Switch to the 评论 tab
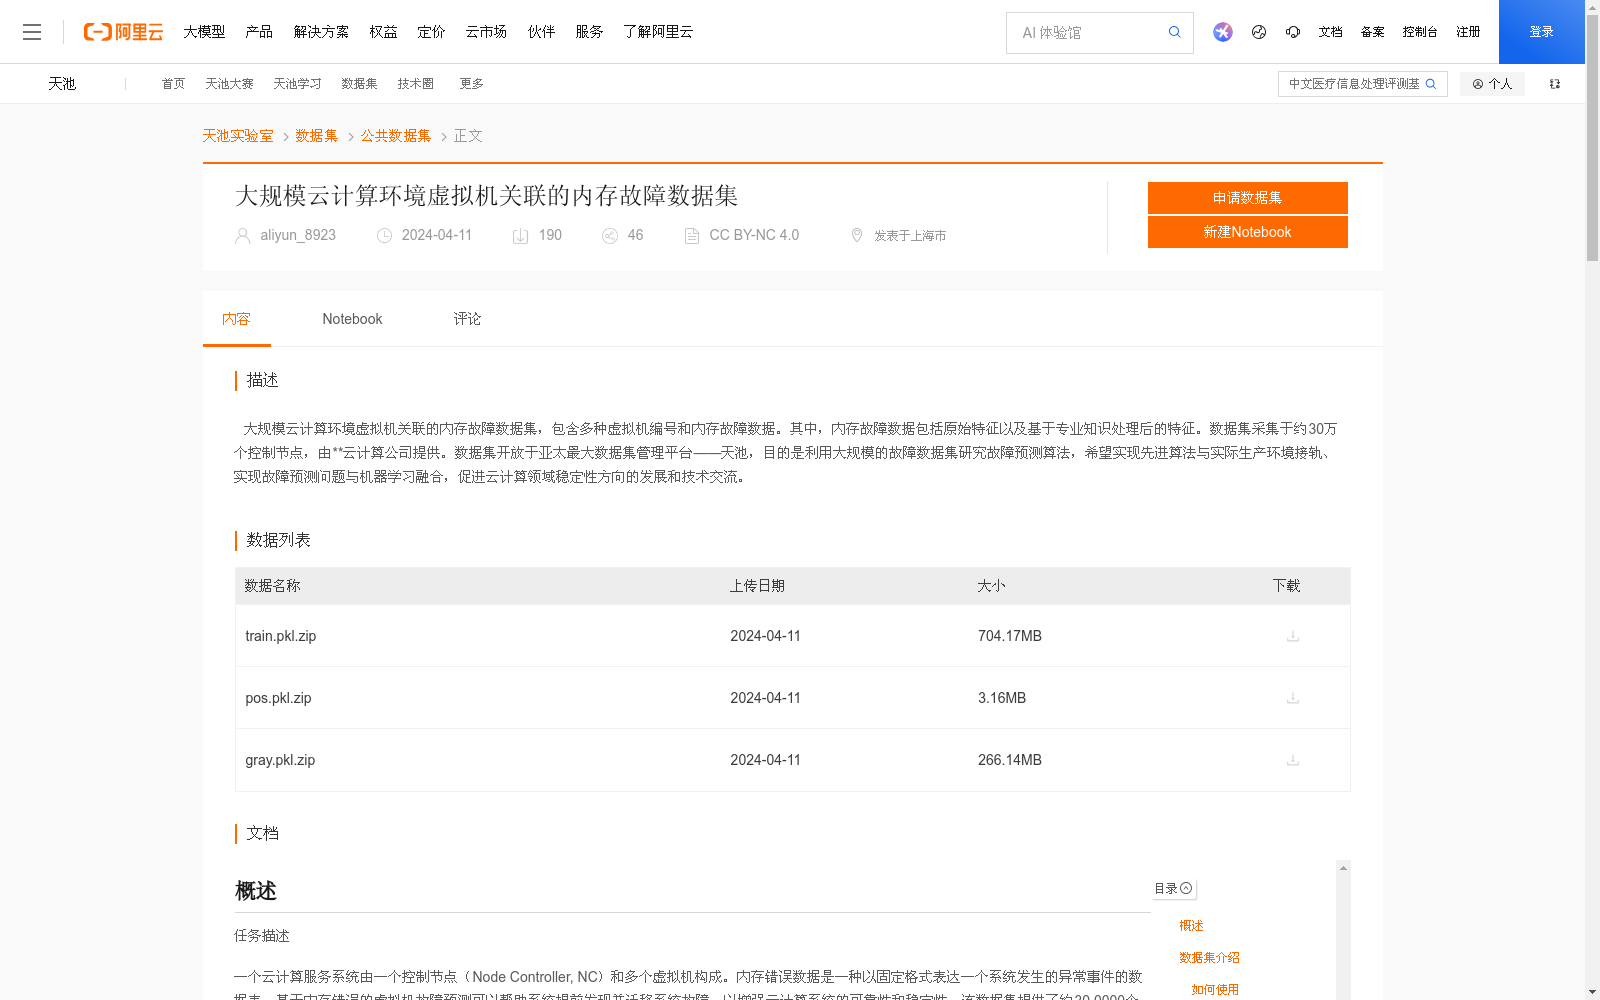 point(467,319)
